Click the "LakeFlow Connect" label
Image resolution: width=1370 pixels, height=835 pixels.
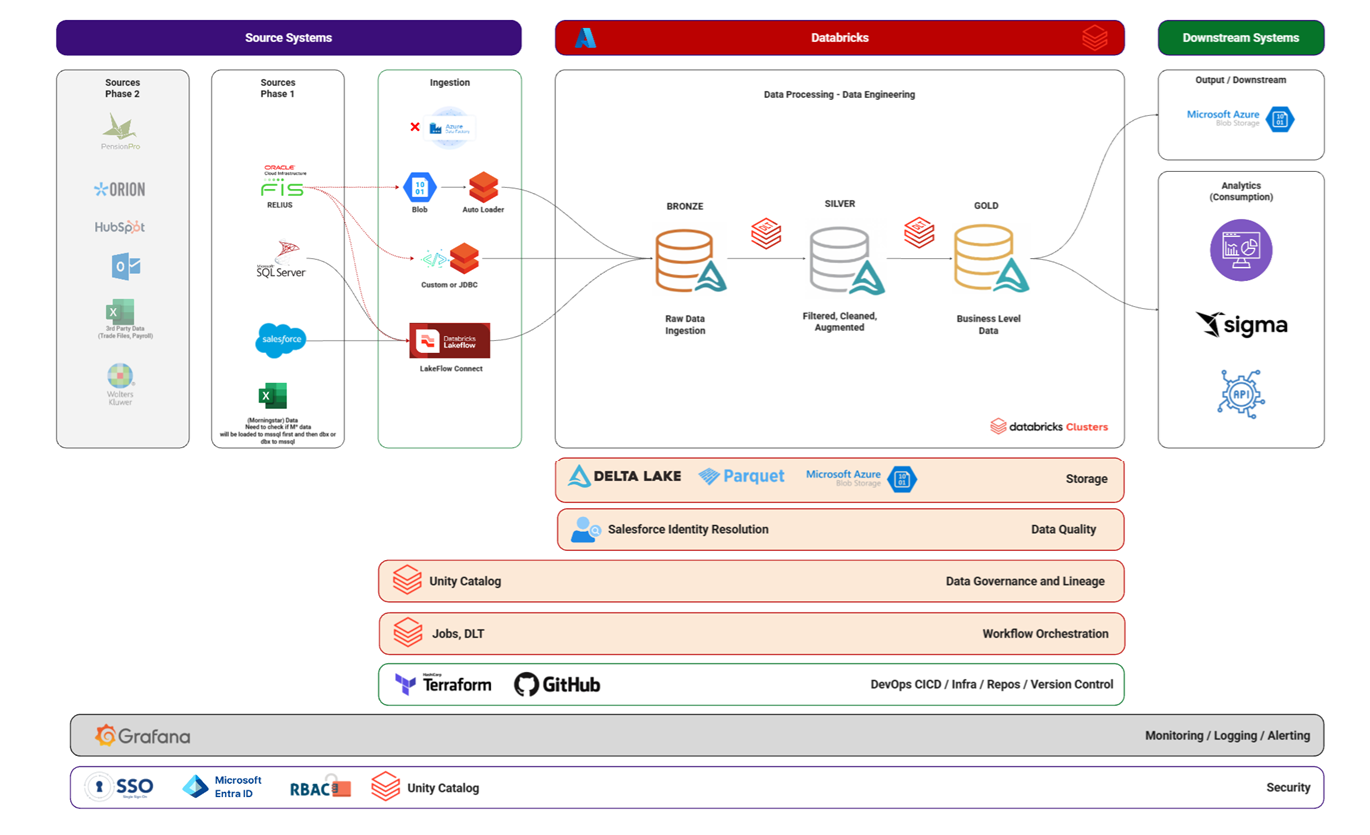click(451, 369)
